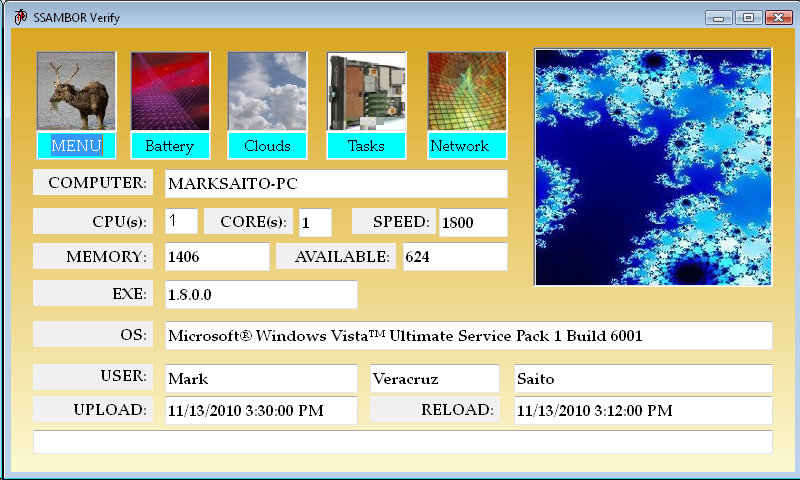Click the circuit board Tasks image
The width and height of the screenshot is (800, 480).
click(x=366, y=91)
